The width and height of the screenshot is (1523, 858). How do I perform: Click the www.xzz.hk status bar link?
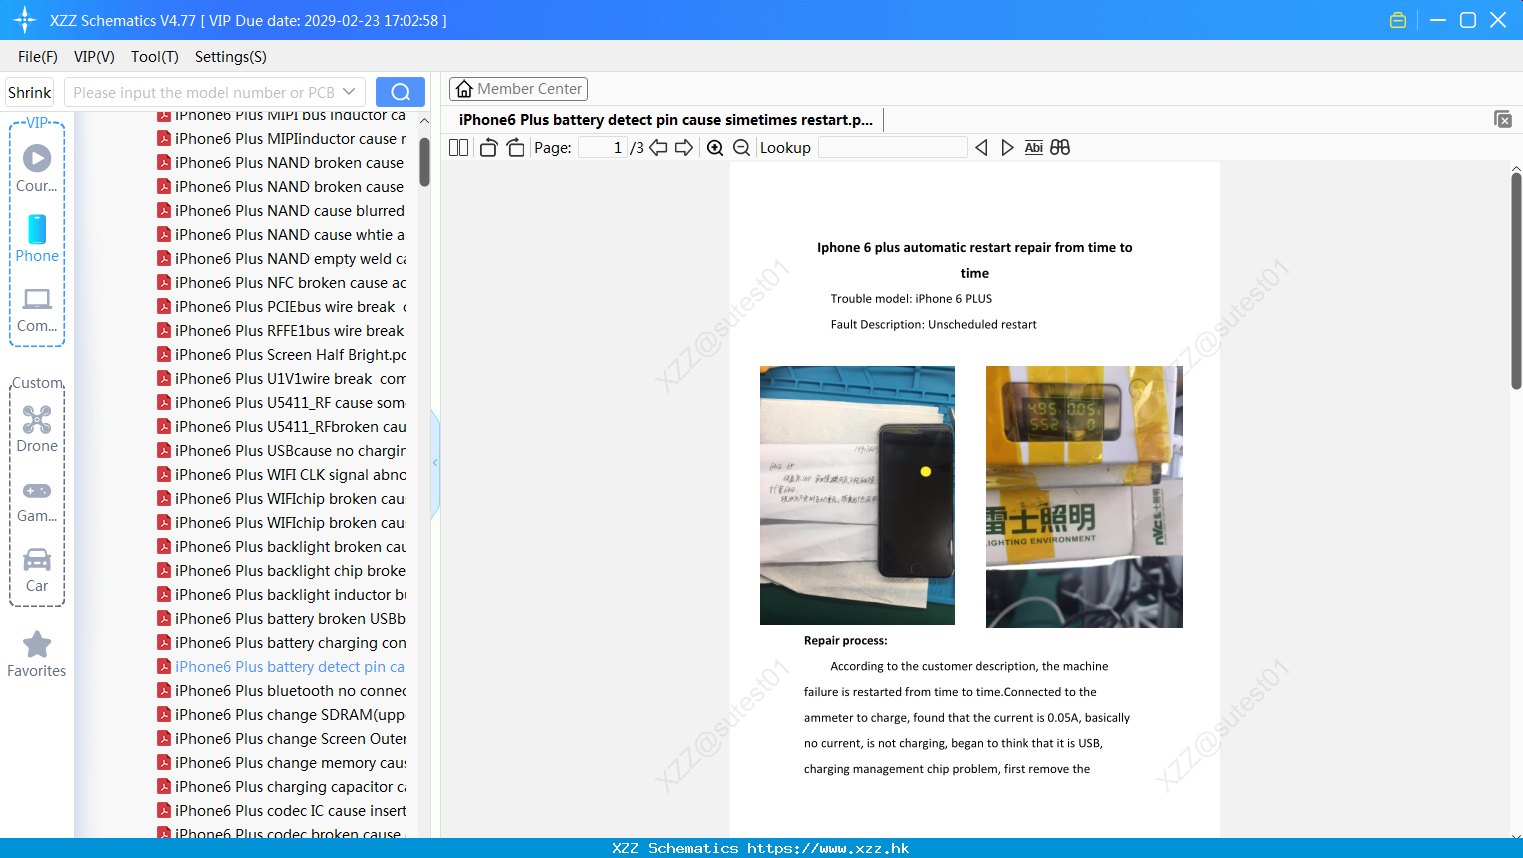click(828, 848)
